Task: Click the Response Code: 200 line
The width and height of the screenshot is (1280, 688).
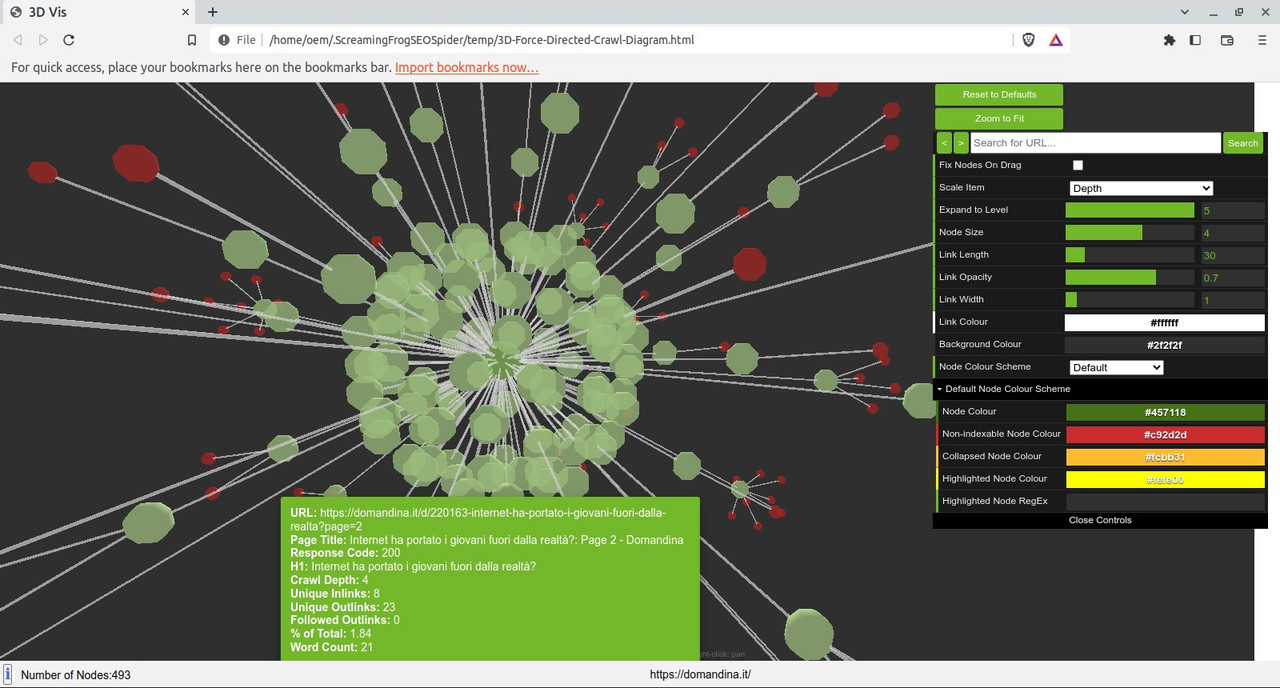Action: [345, 553]
